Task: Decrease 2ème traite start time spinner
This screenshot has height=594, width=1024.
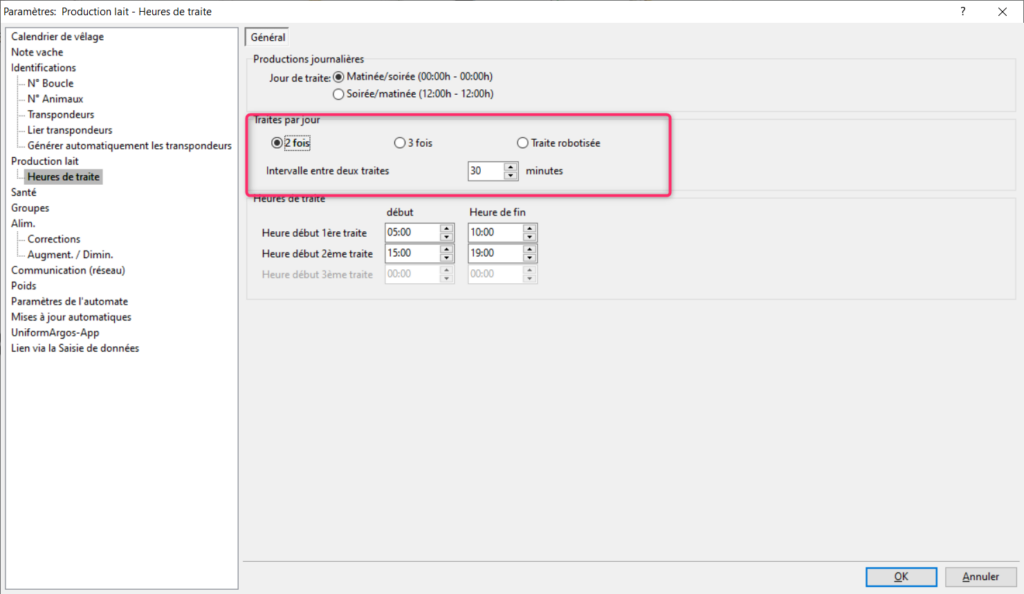Action: click(x=446, y=258)
